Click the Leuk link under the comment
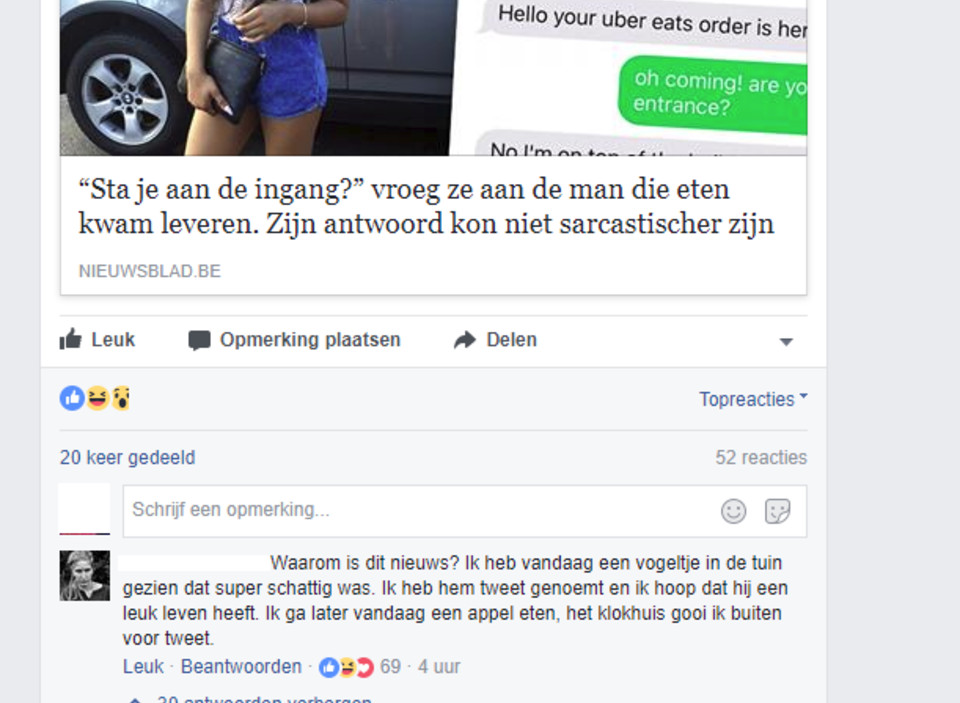Viewport: 960px width, 703px height. [143, 667]
